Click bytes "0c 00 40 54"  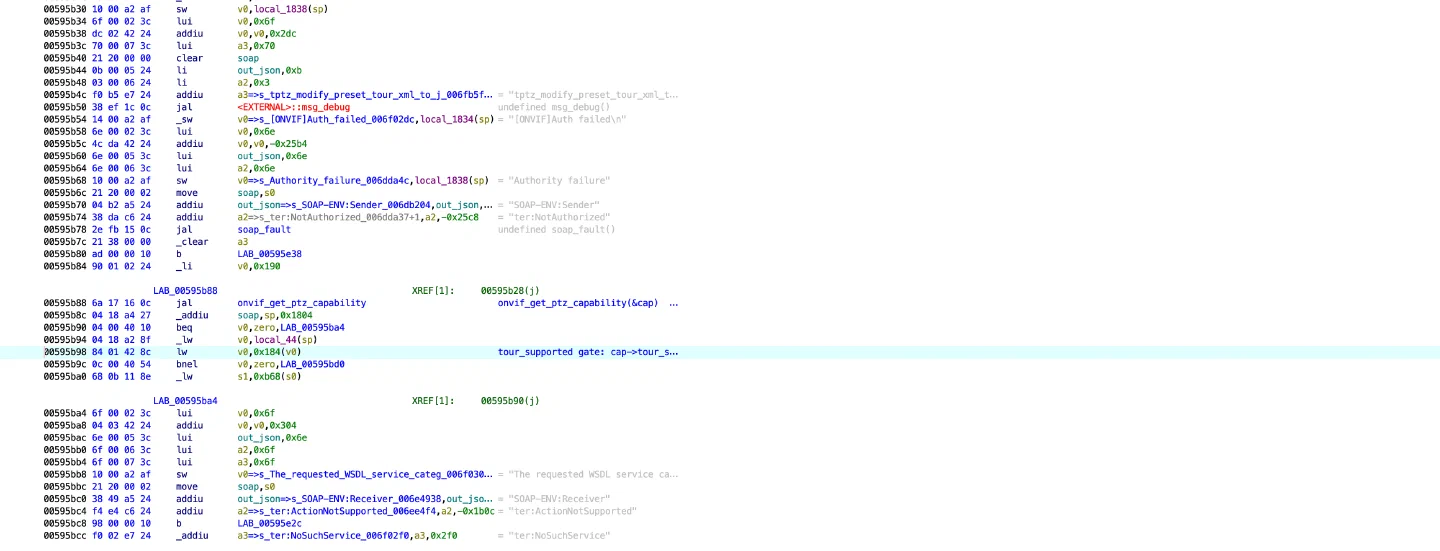121,364
